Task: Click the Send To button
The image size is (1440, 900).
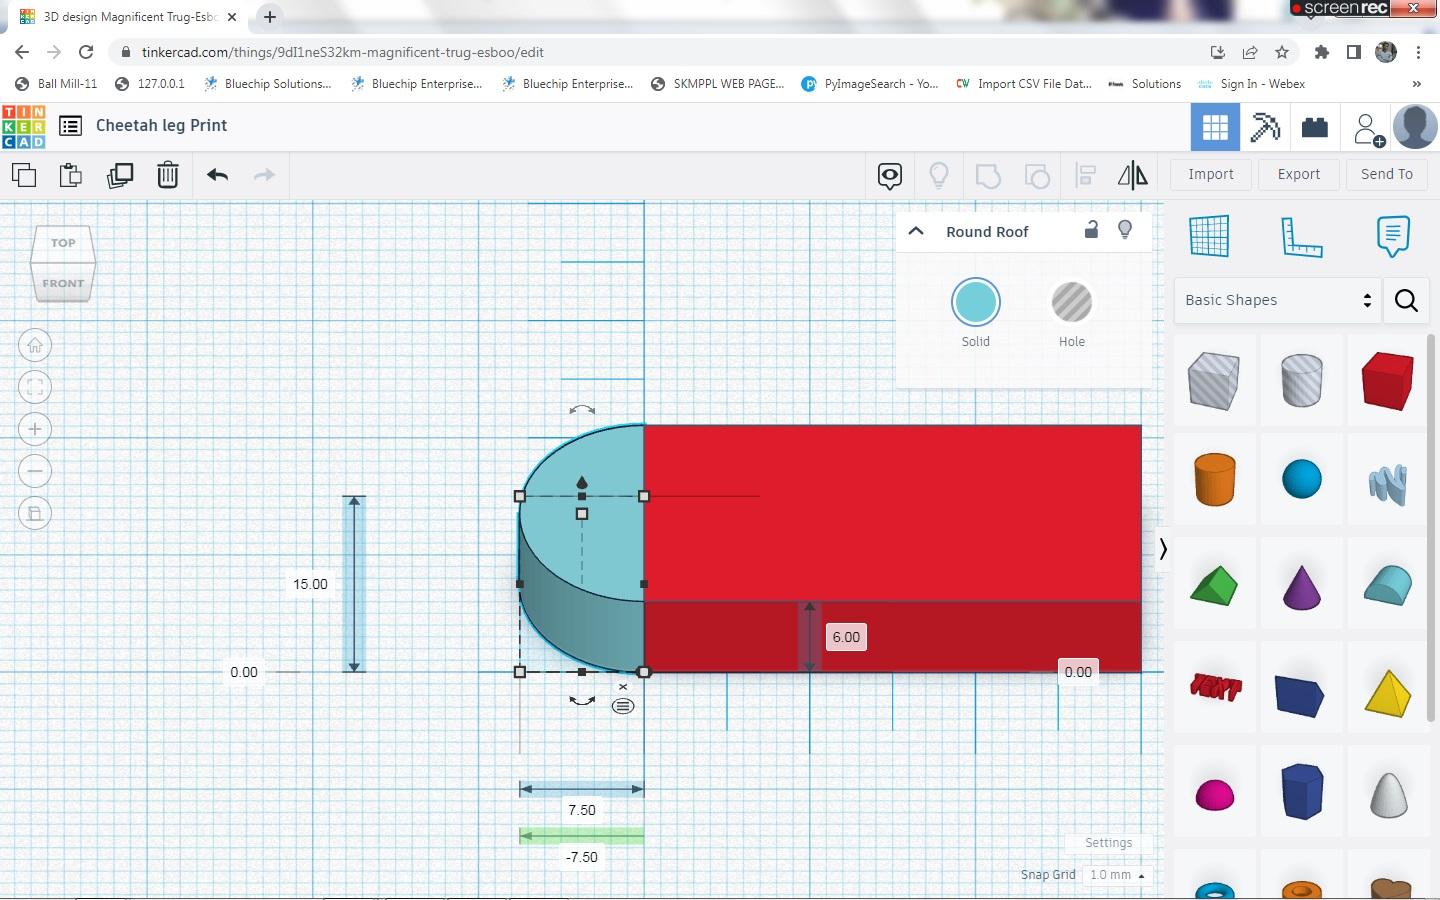Action: (1387, 175)
